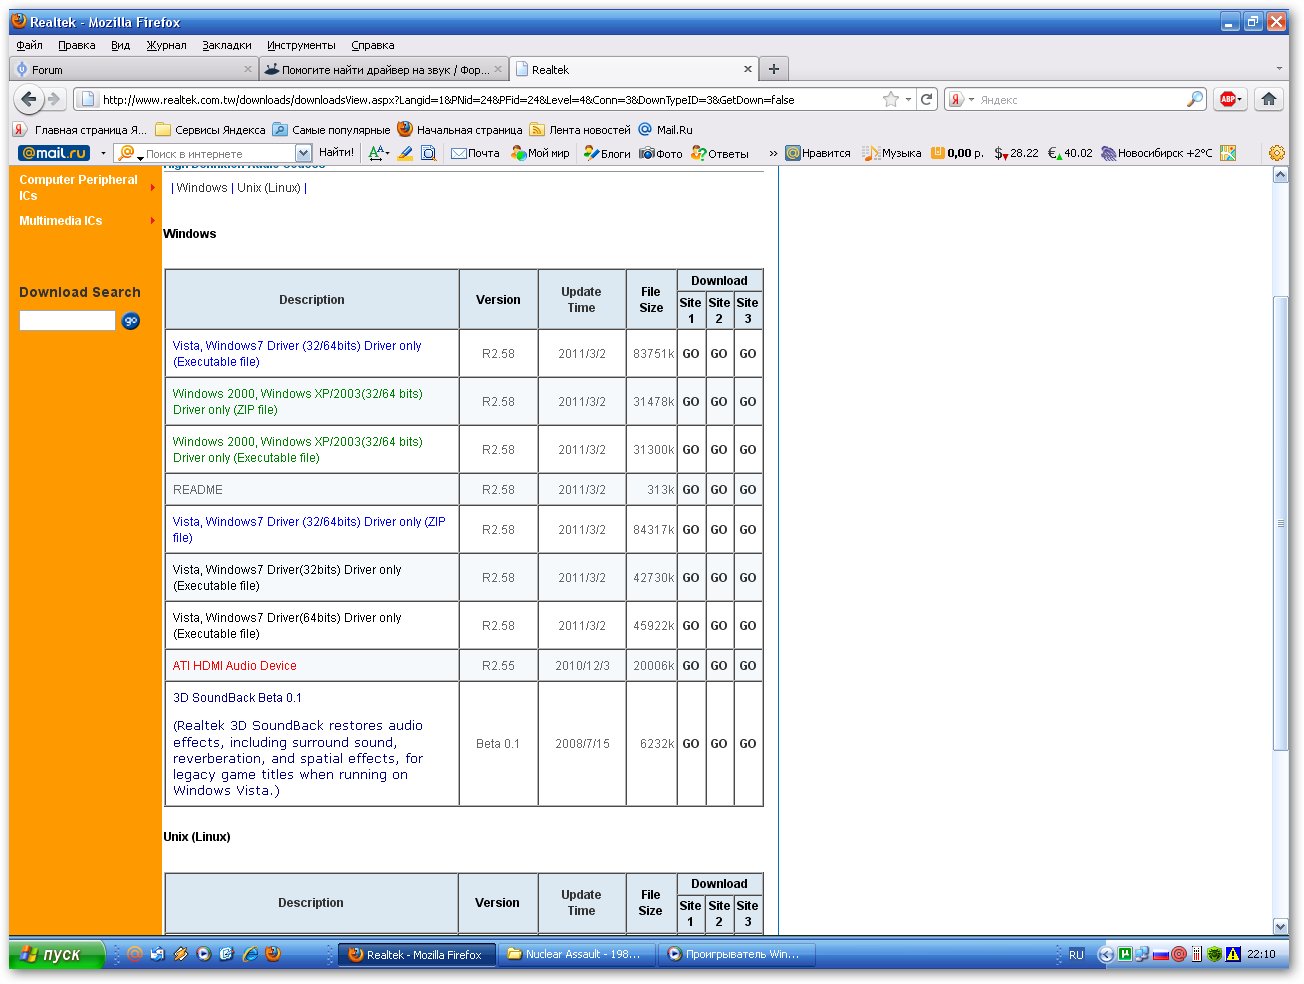Click the Yandex search magnifier icon
Viewport: 1304px width, 984px height.
tap(1194, 99)
